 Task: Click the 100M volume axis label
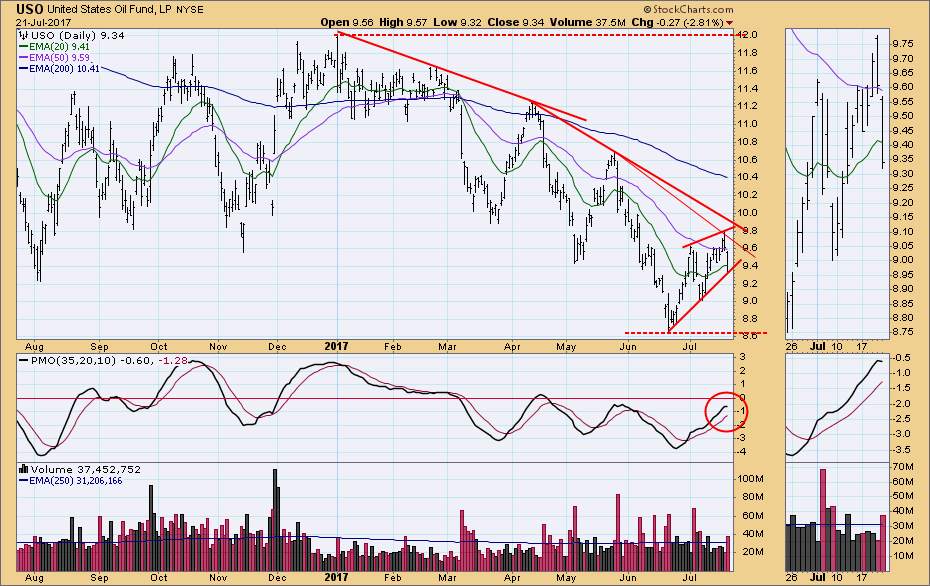point(750,479)
